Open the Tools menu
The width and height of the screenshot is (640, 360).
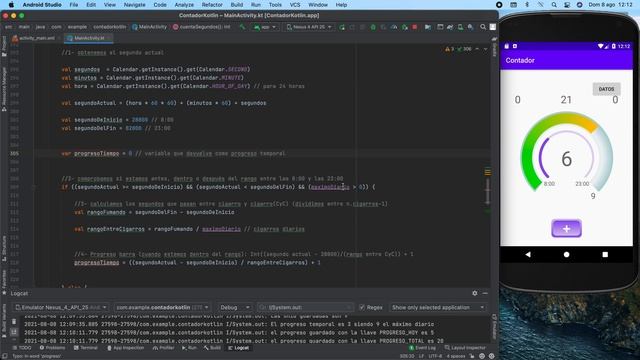tap(275, 5)
